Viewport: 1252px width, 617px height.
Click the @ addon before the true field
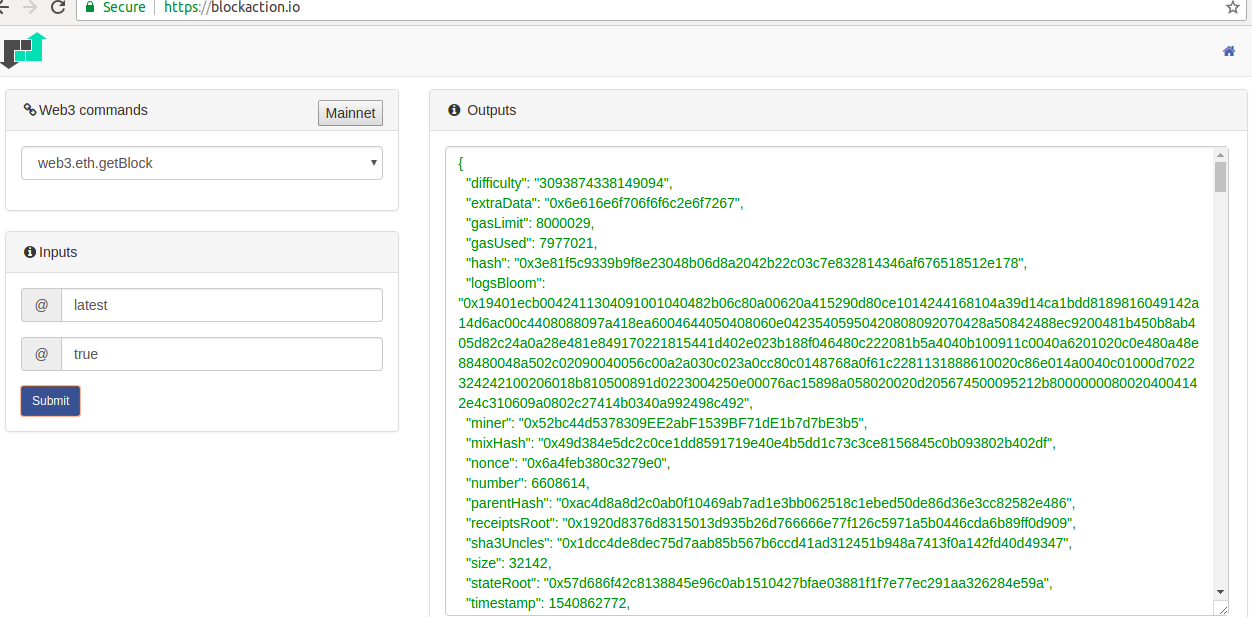tap(41, 354)
